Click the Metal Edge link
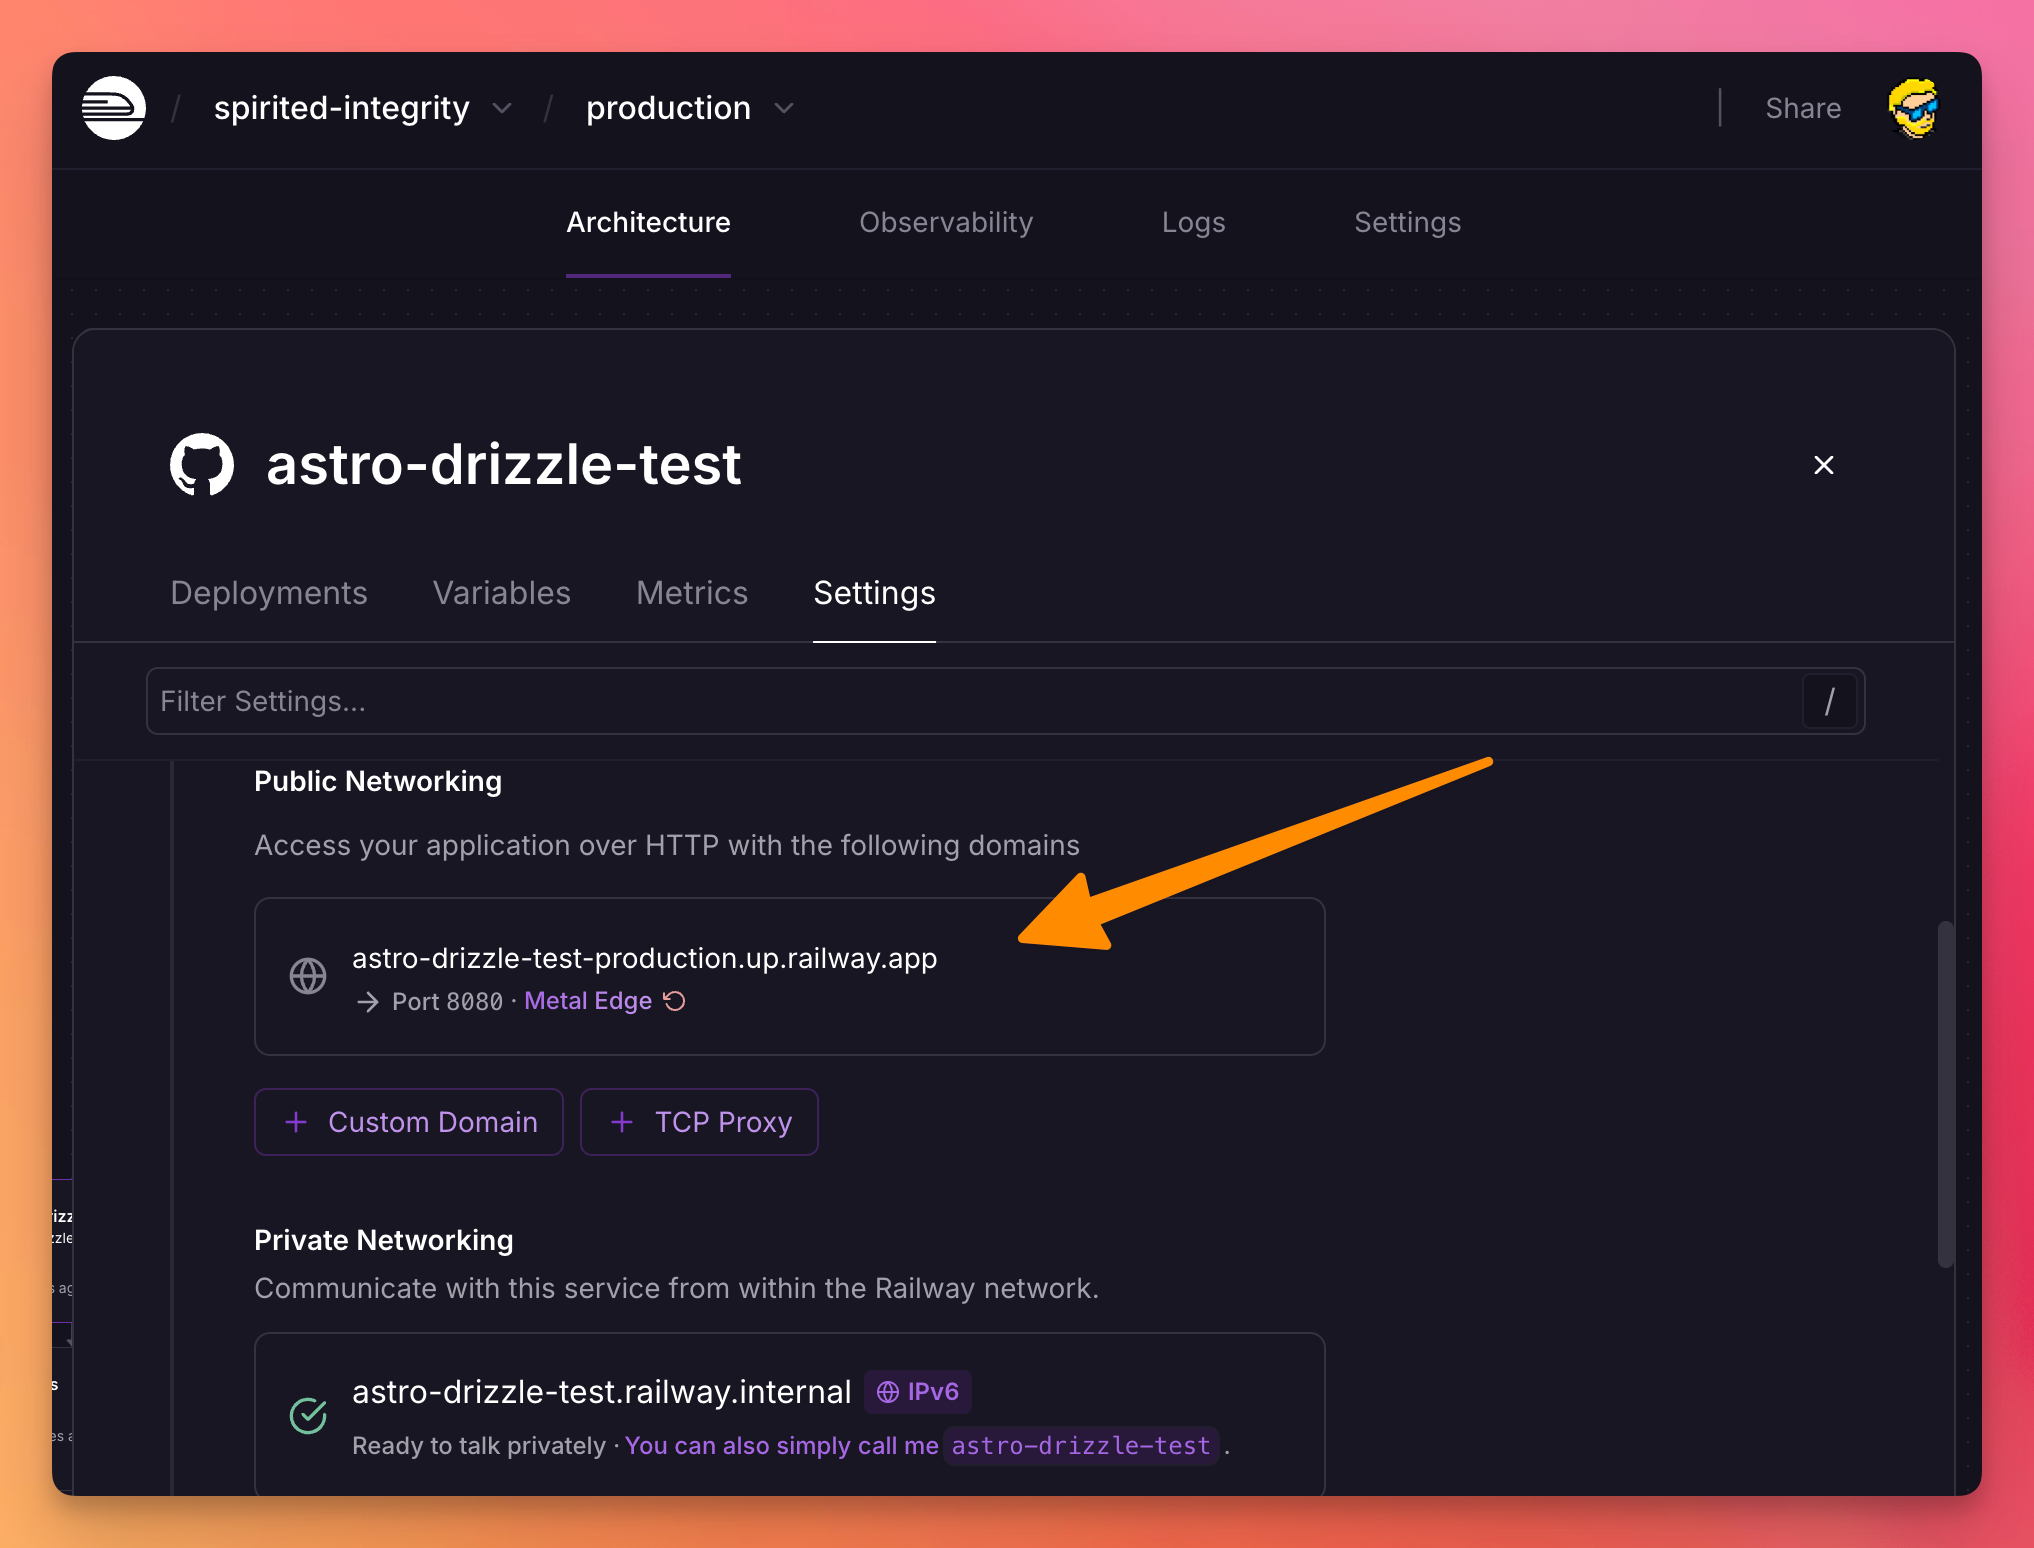The width and height of the screenshot is (2034, 1548). click(x=588, y=1001)
